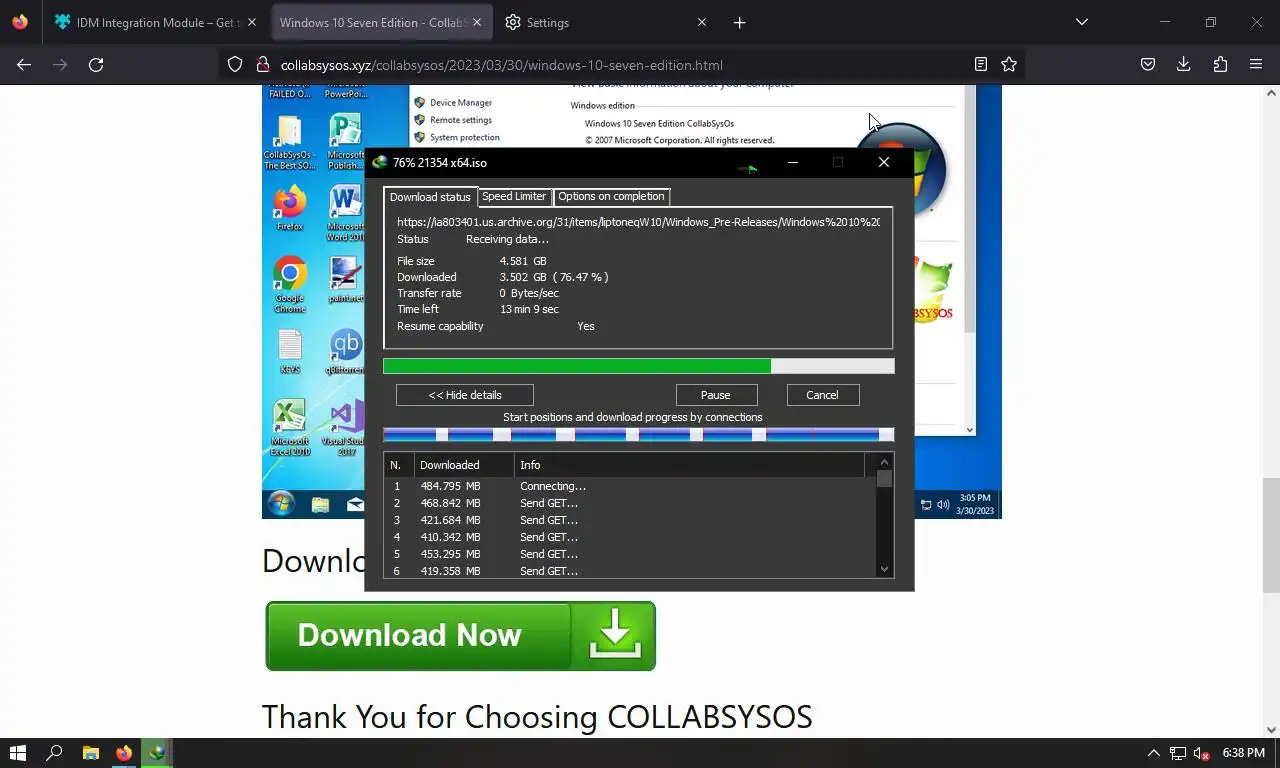
Task: Open the Extensions puzzle menu
Action: [1220, 64]
